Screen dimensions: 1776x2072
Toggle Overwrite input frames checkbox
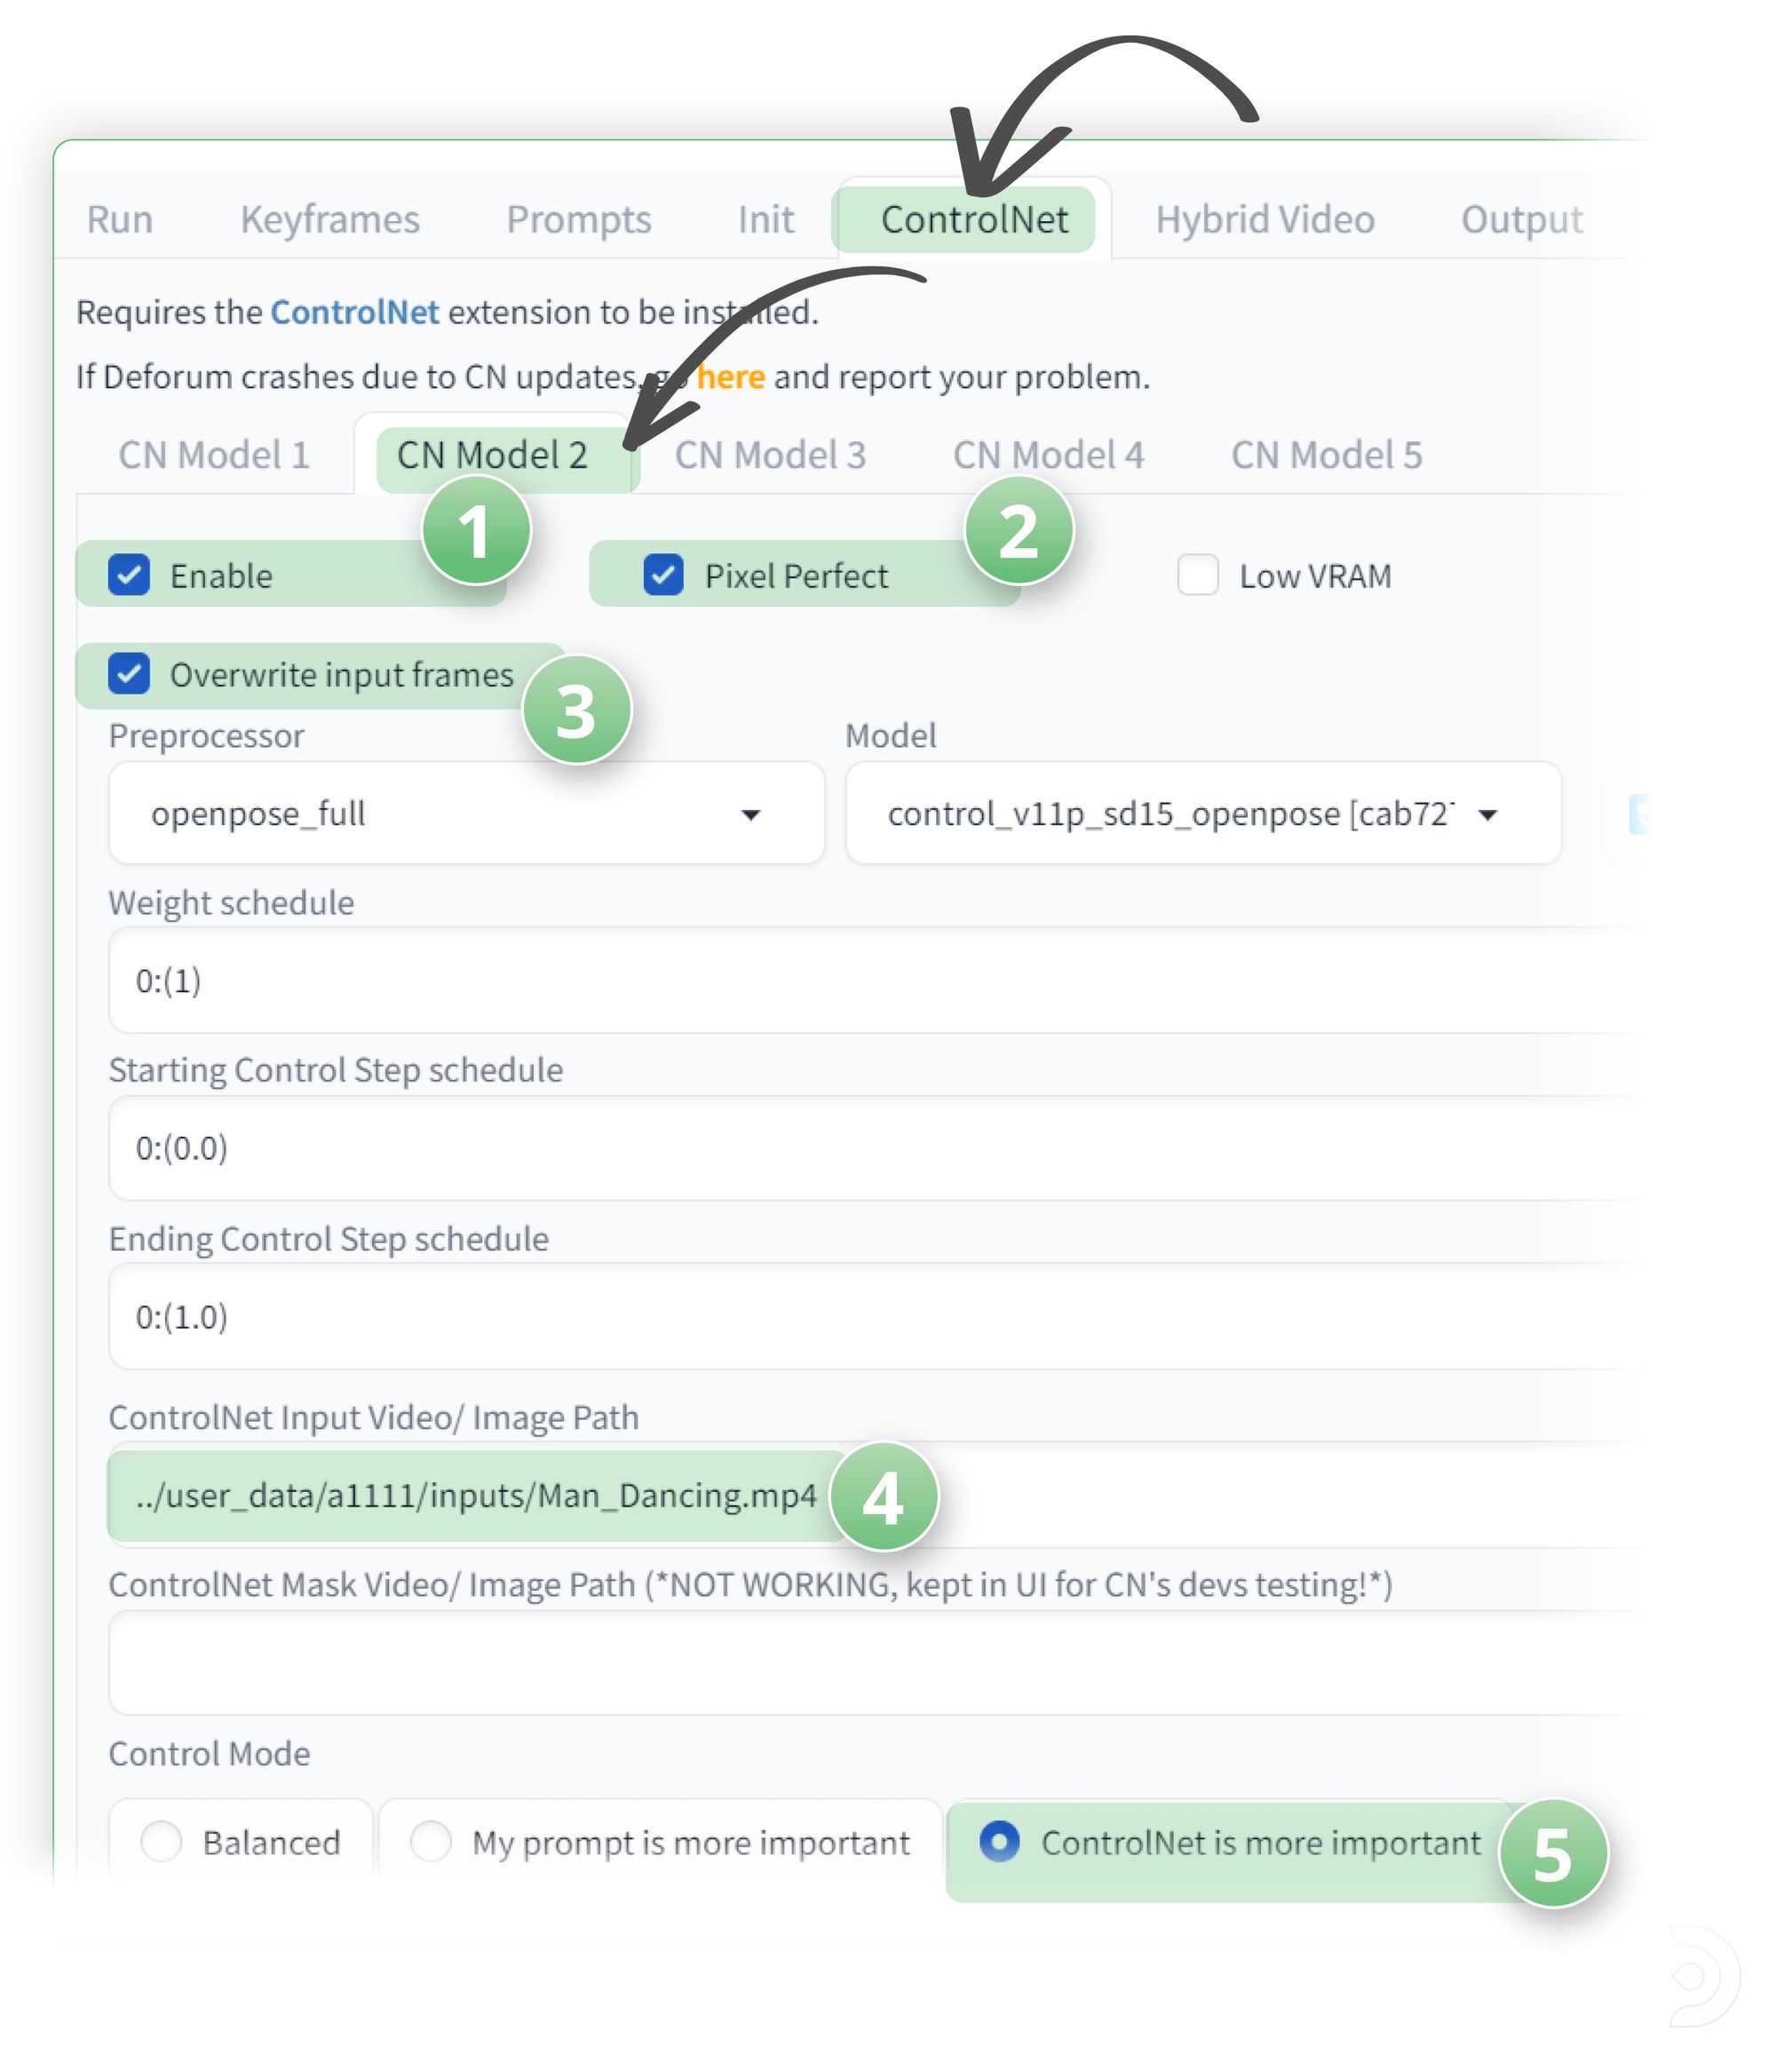[x=129, y=674]
